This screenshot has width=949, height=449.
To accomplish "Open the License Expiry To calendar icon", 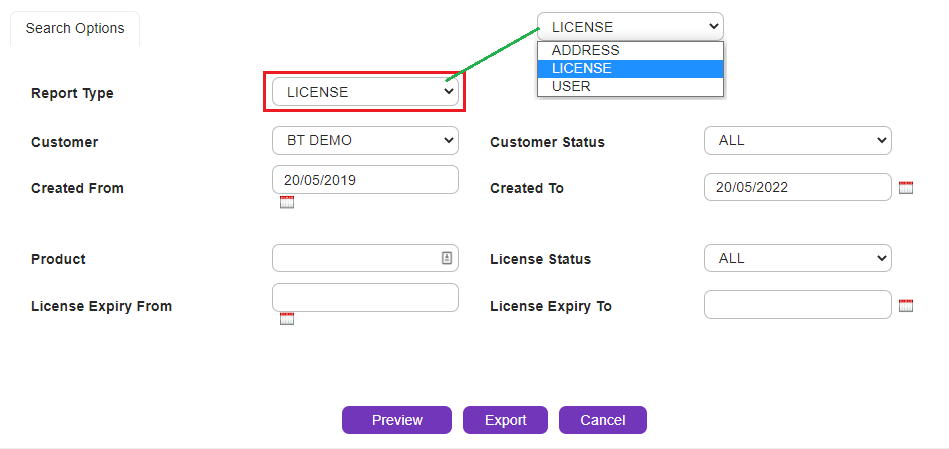I will [x=906, y=306].
